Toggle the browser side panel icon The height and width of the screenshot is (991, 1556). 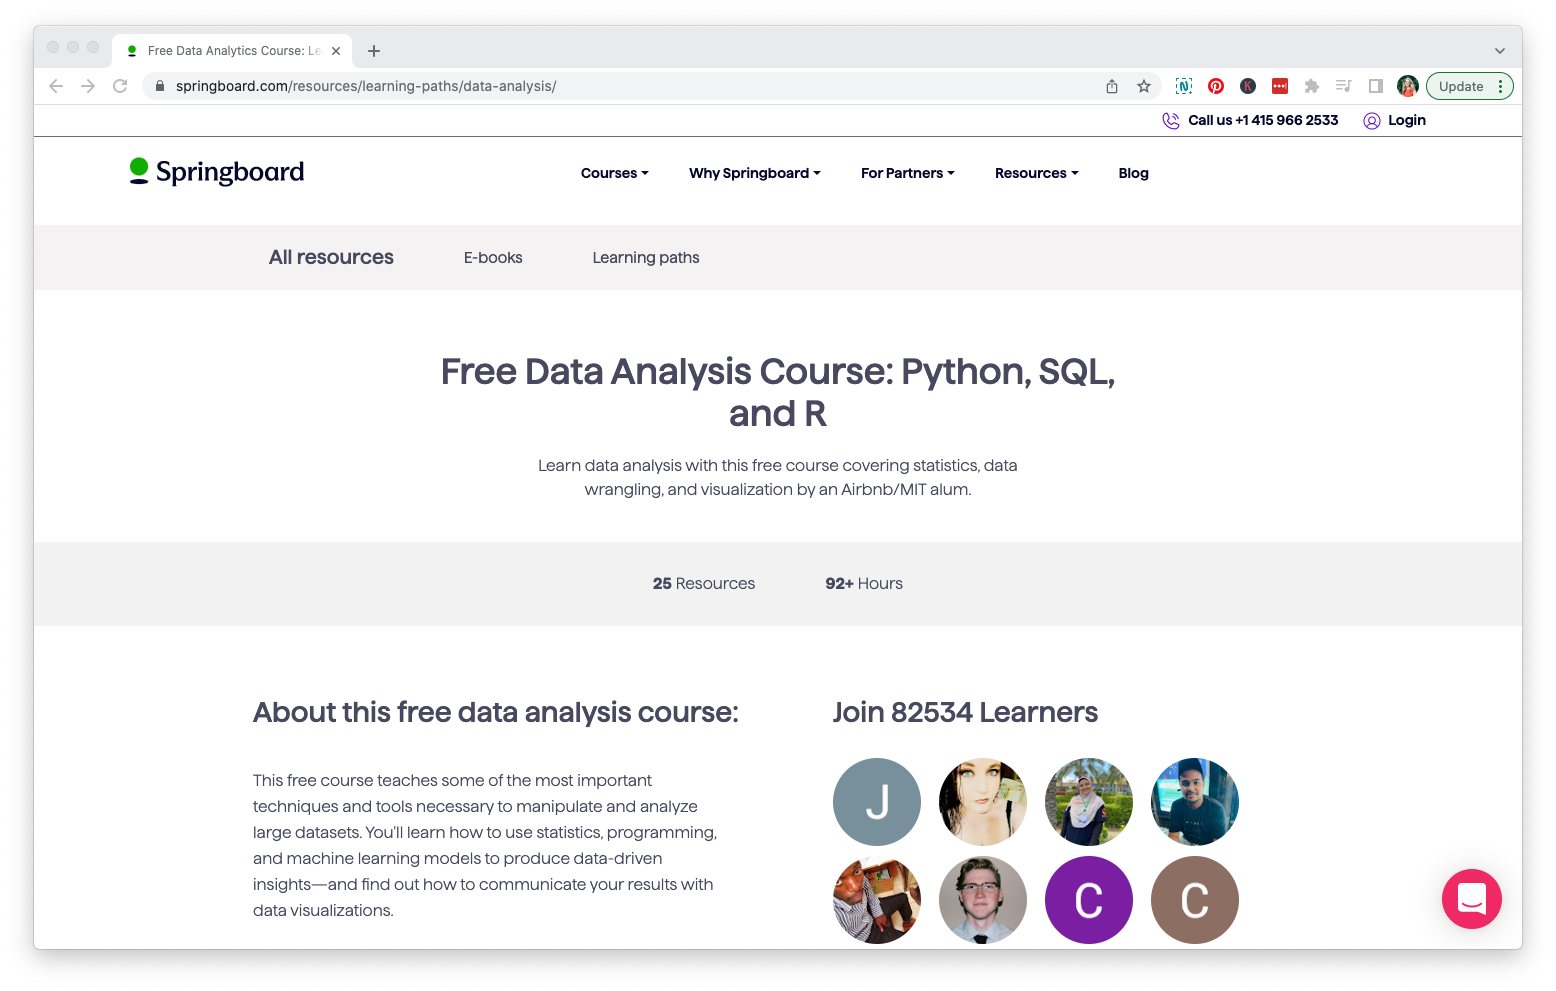tap(1376, 87)
